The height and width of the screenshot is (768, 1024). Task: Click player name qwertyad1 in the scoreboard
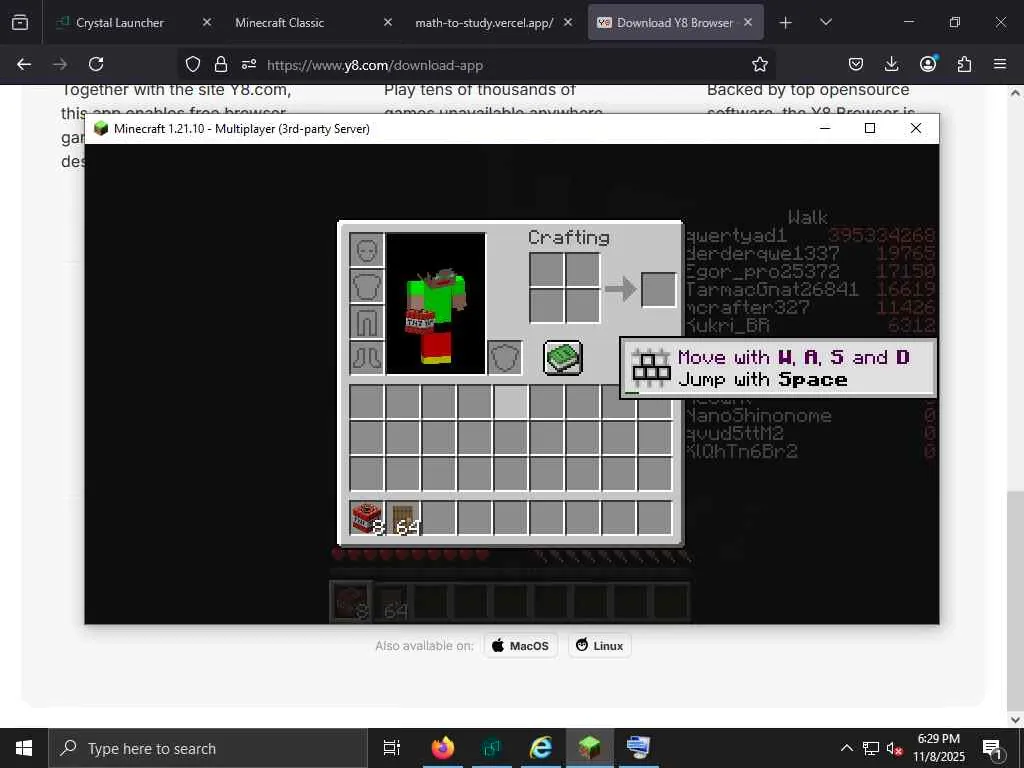(737, 235)
